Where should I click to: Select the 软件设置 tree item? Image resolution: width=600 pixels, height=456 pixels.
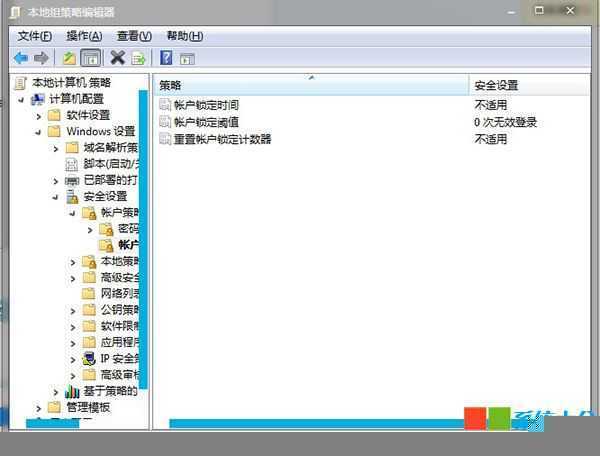point(88,115)
